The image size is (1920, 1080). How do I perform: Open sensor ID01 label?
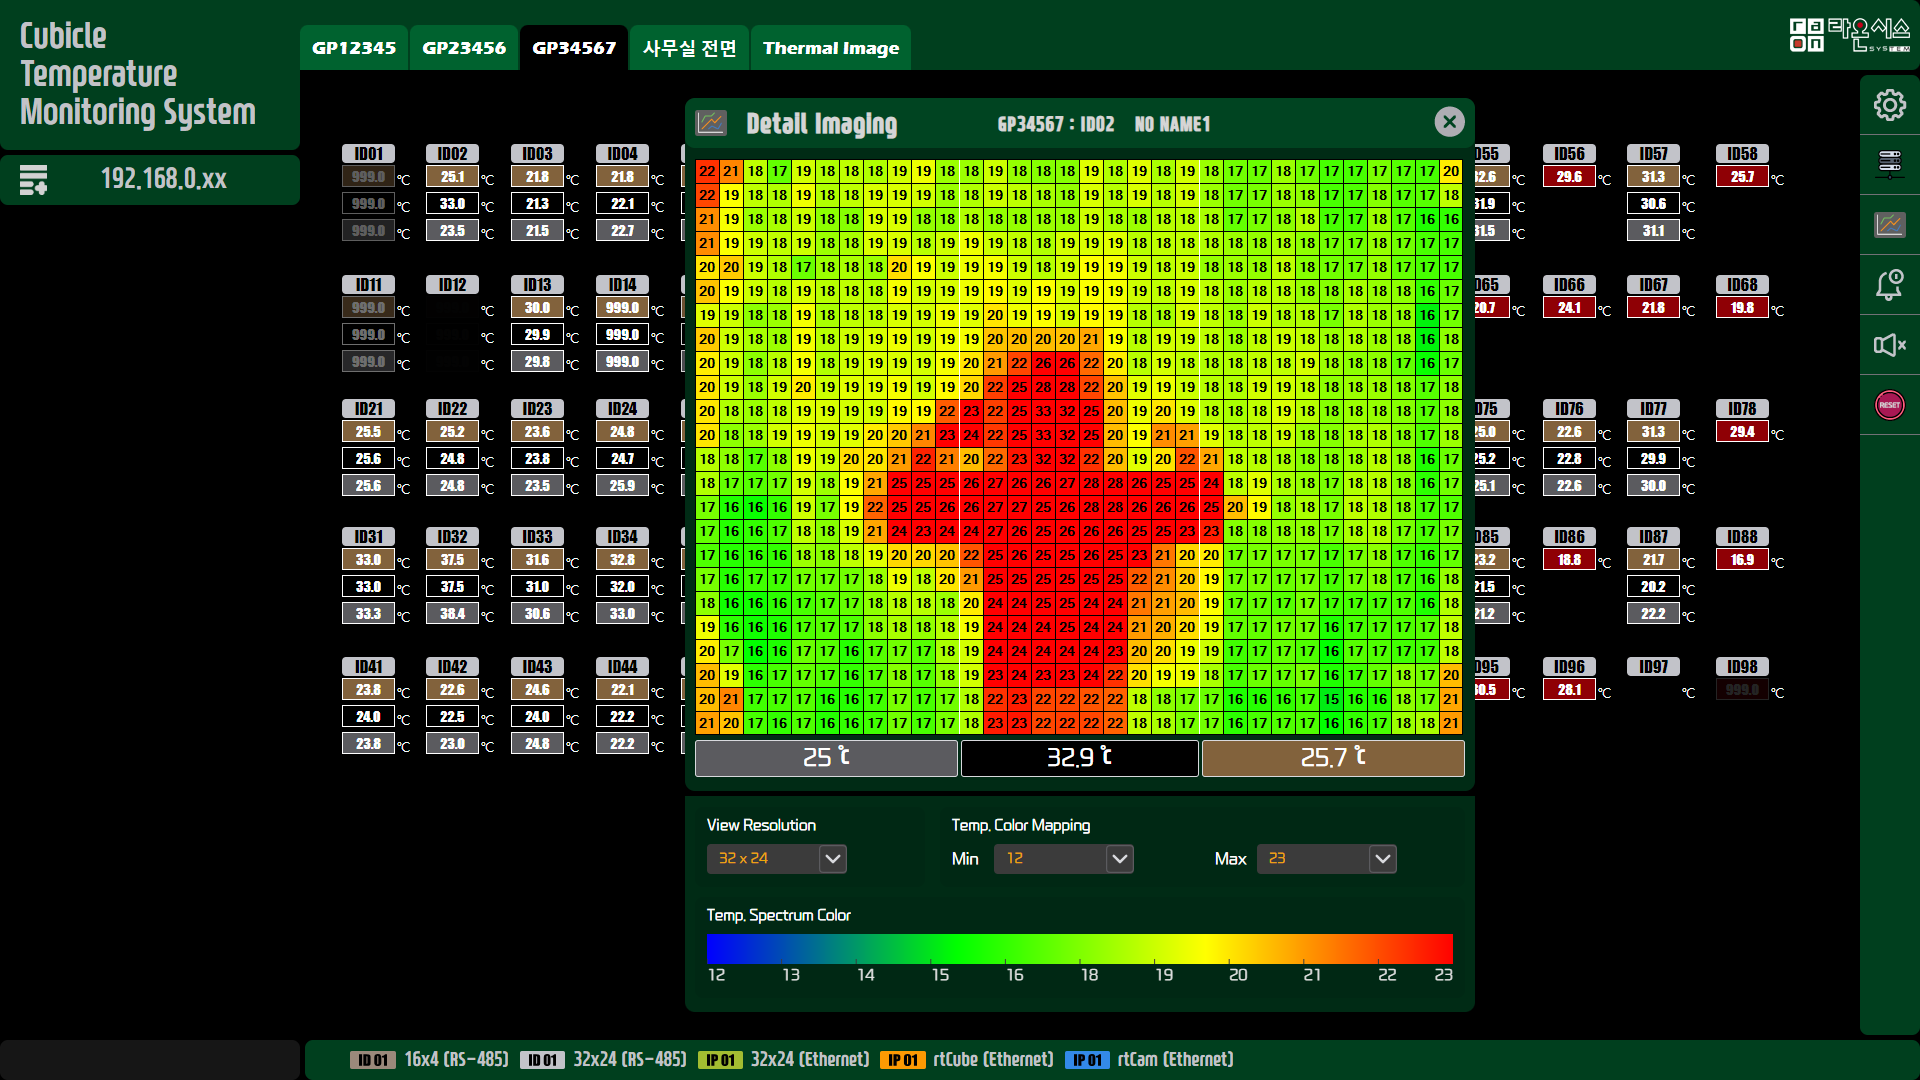point(368,153)
